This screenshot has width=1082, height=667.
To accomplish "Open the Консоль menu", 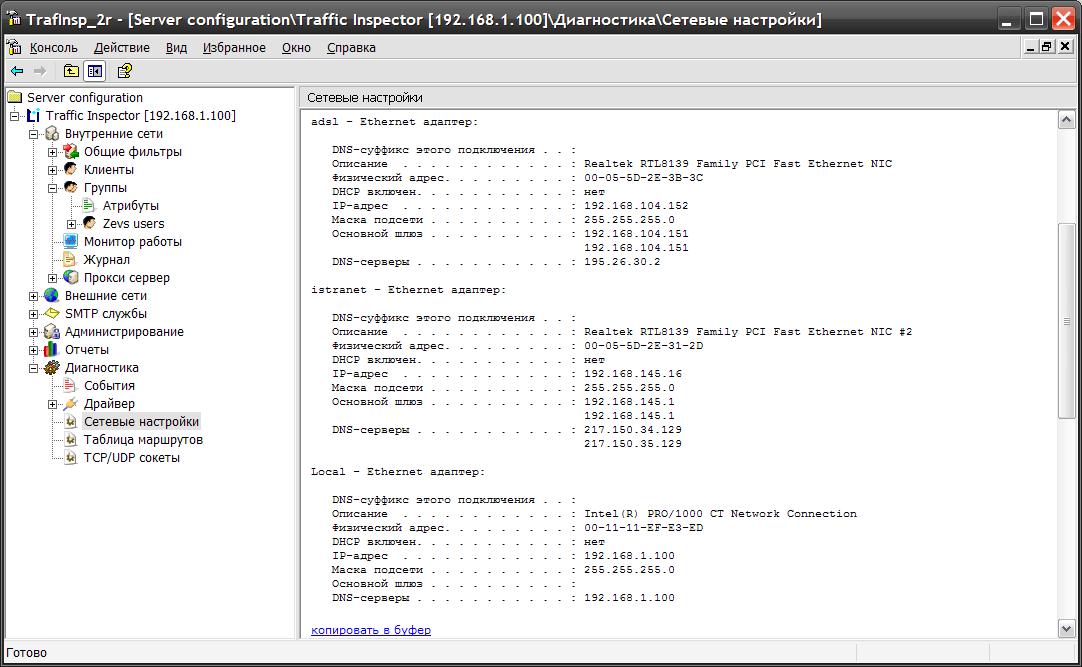I will coord(53,47).
